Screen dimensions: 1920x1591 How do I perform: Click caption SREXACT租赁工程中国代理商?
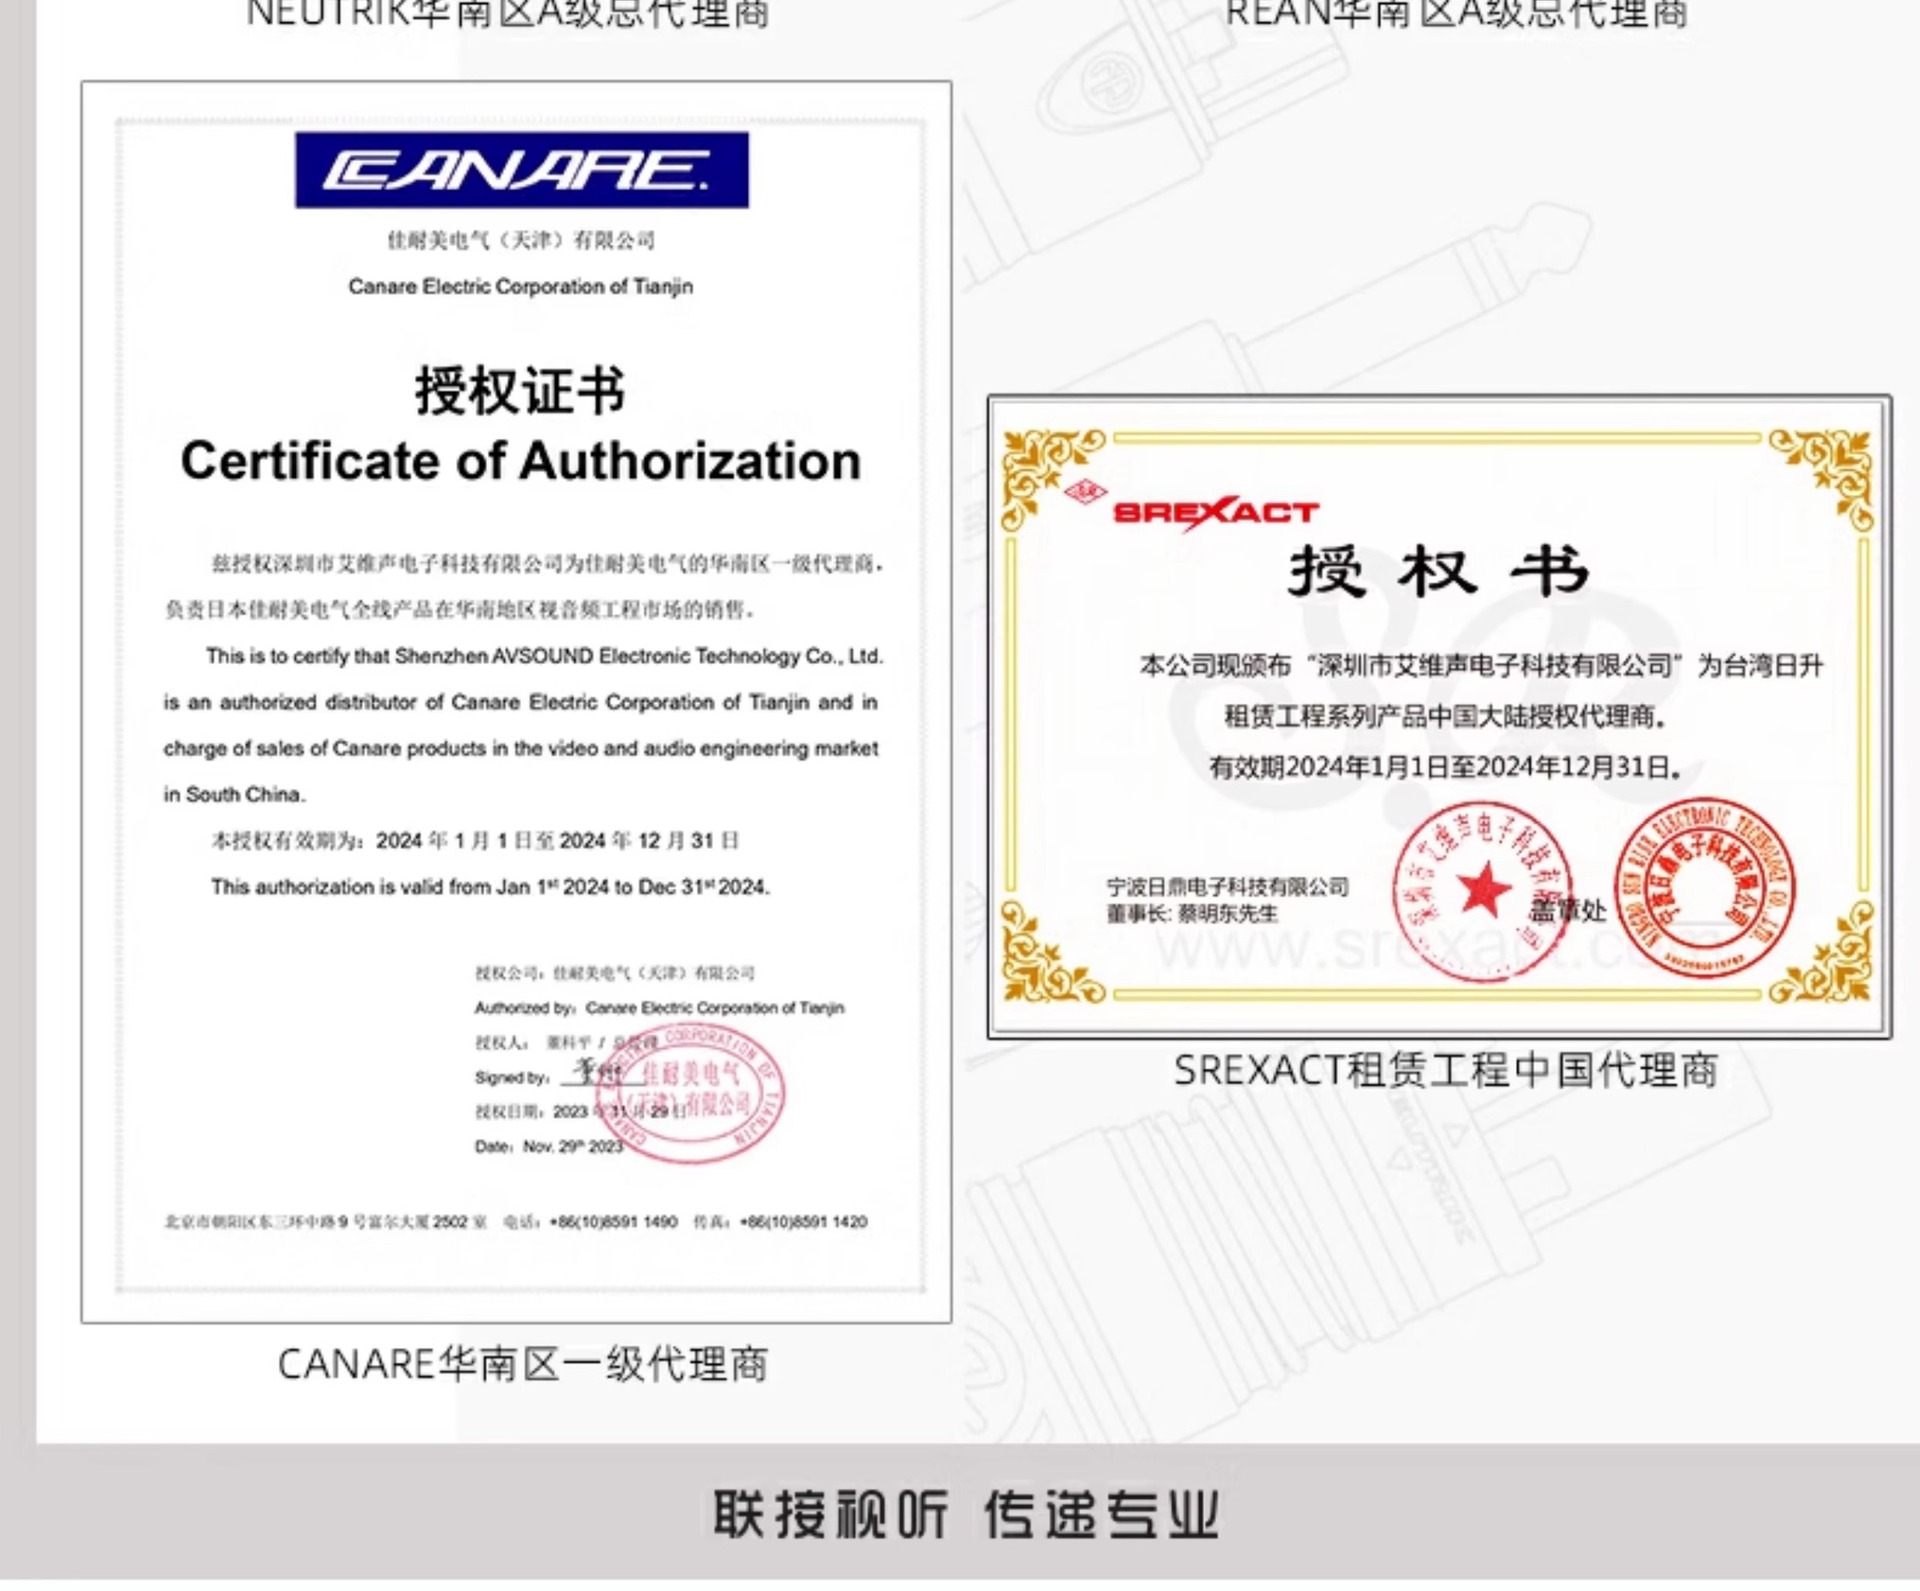coord(1445,1070)
